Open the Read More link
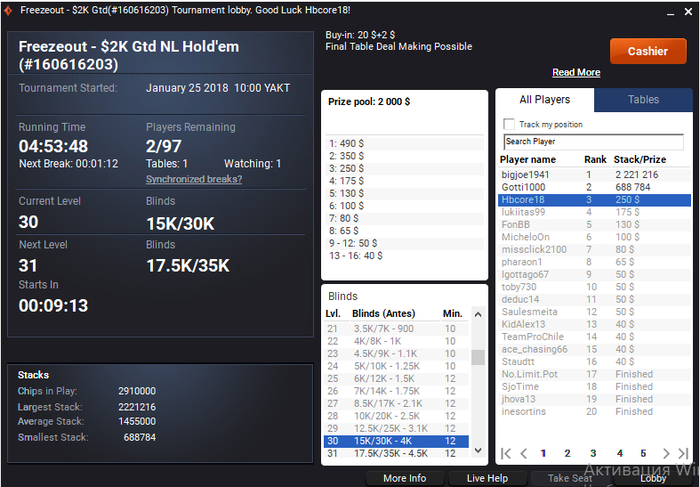The image size is (700, 487). [576, 72]
